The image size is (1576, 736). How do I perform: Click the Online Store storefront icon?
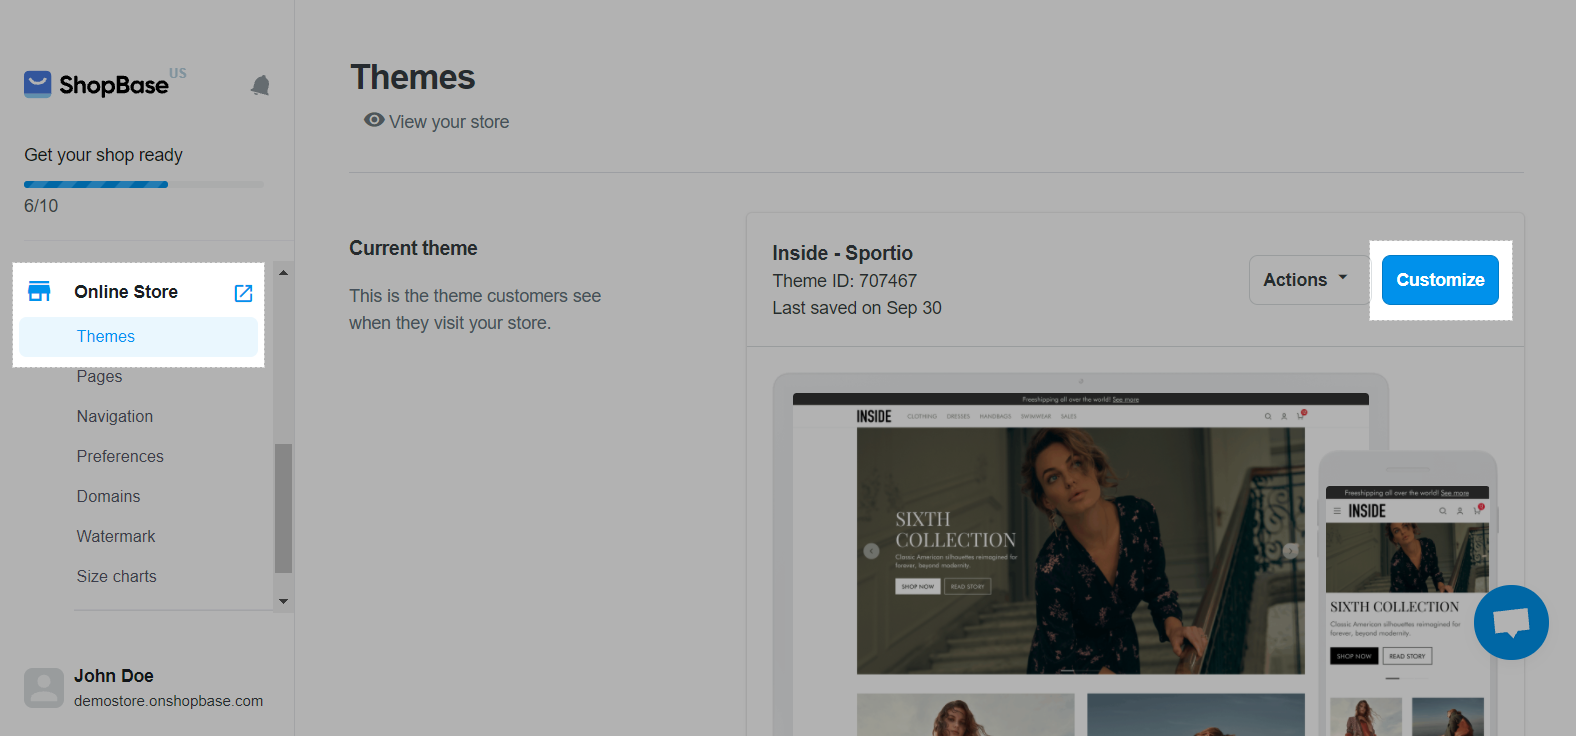click(x=39, y=292)
